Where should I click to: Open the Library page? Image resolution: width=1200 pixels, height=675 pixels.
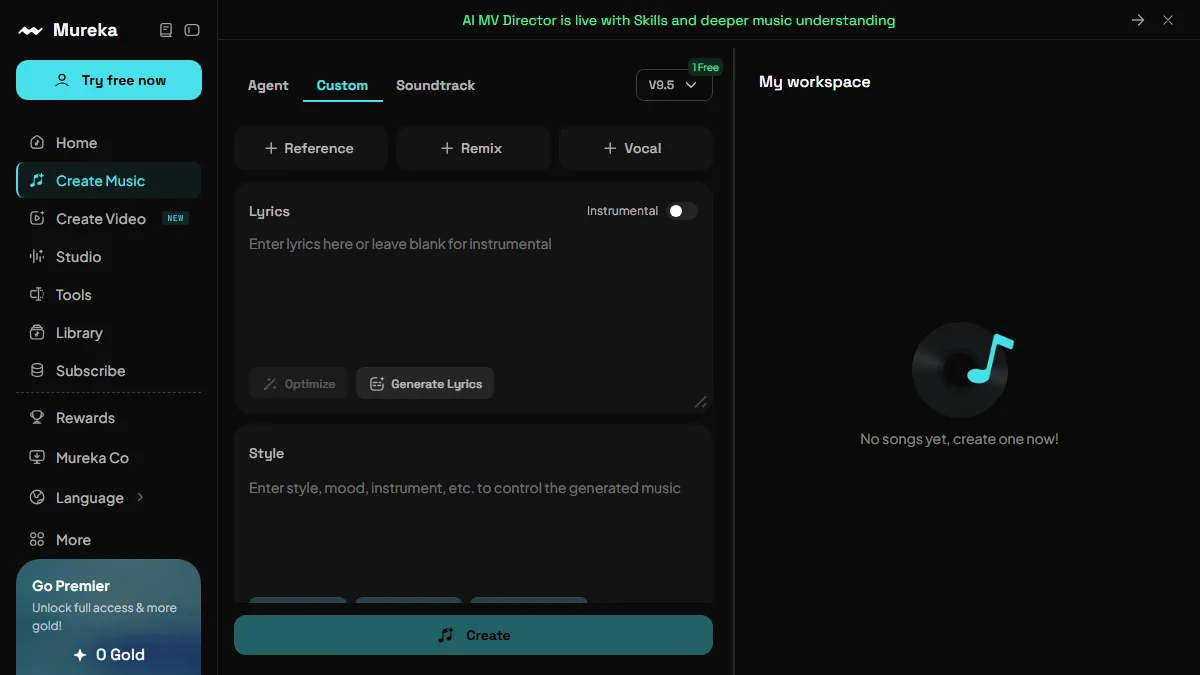(109, 333)
